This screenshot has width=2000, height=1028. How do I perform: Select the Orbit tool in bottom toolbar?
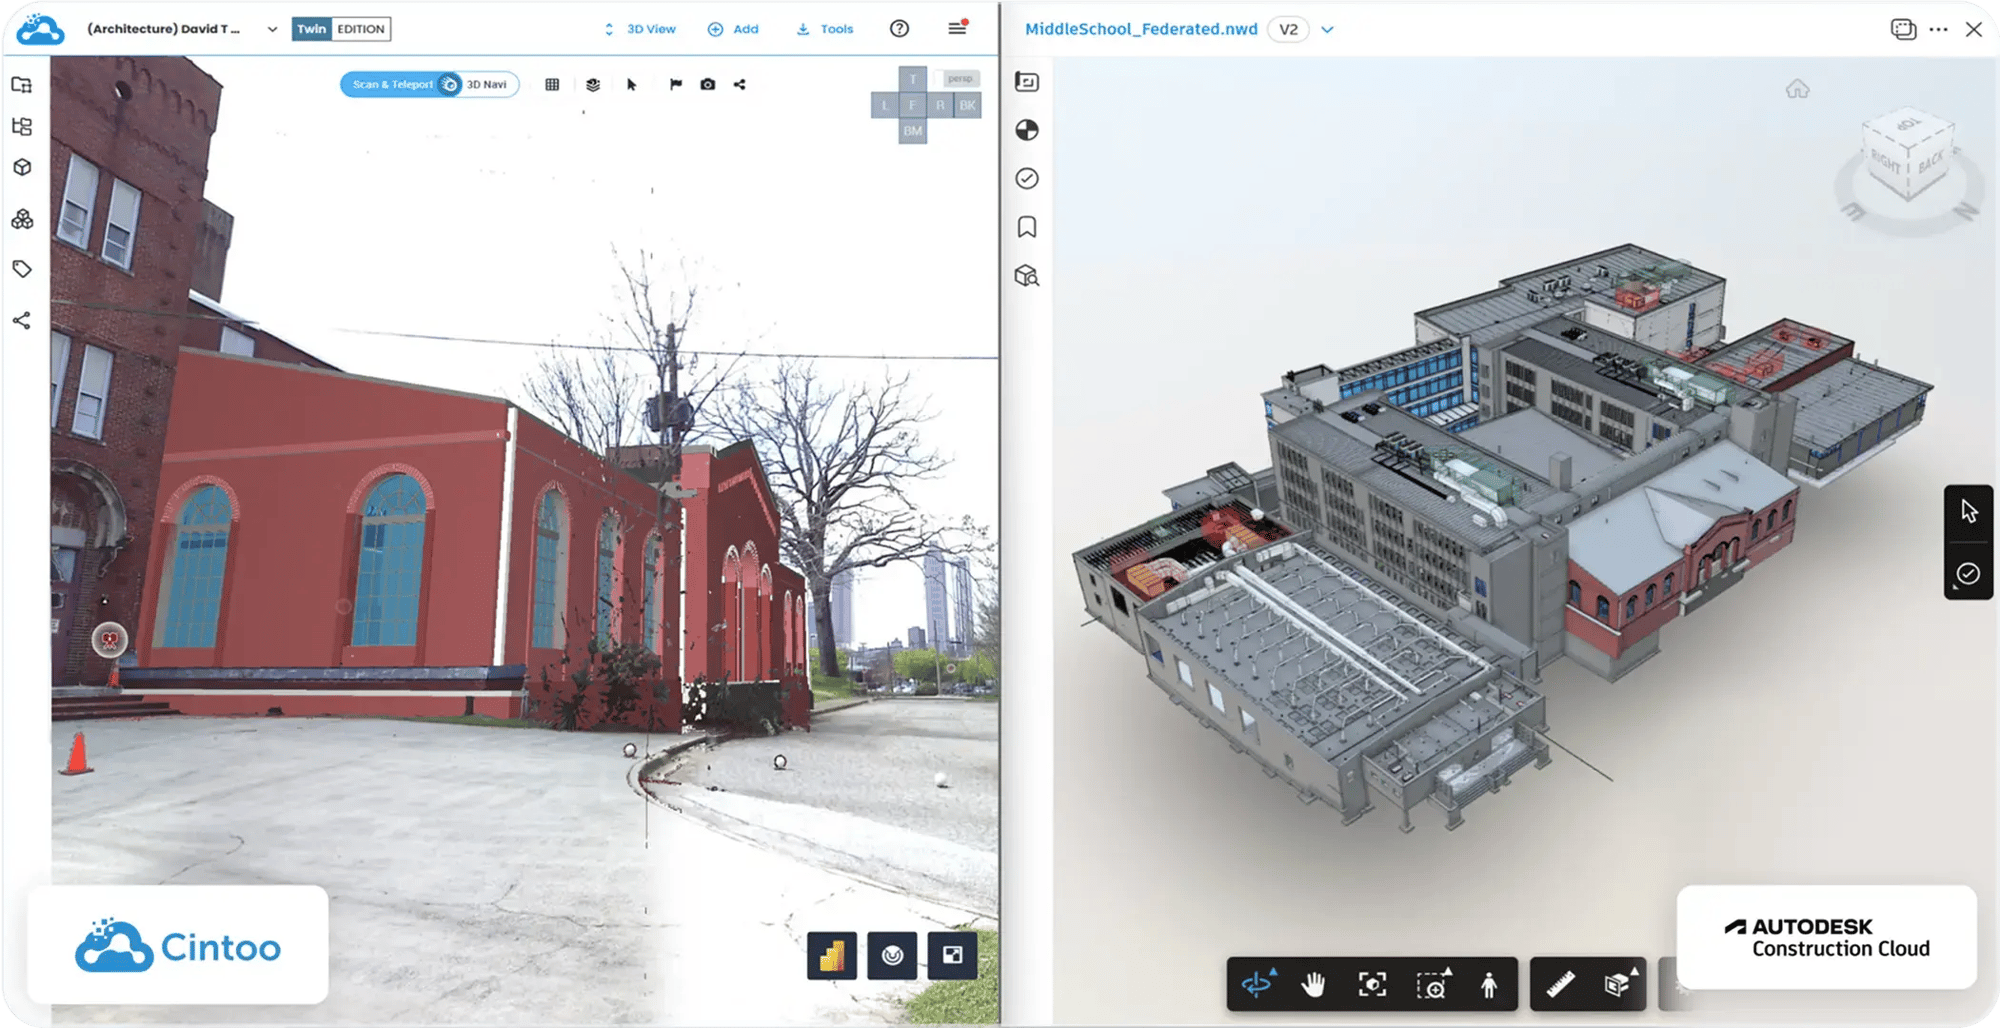pyautogui.click(x=1257, y=984)
